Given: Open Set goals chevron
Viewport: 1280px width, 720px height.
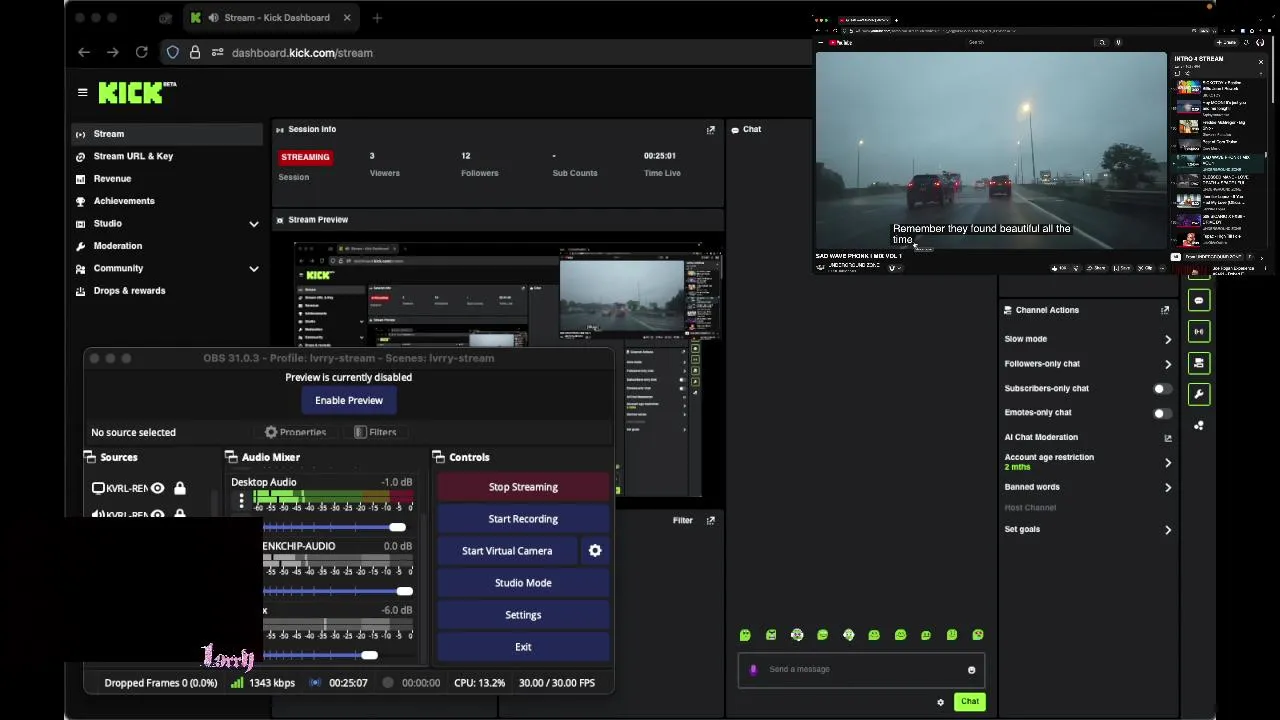Looking at the screenshot, I should pos(1168,530).
